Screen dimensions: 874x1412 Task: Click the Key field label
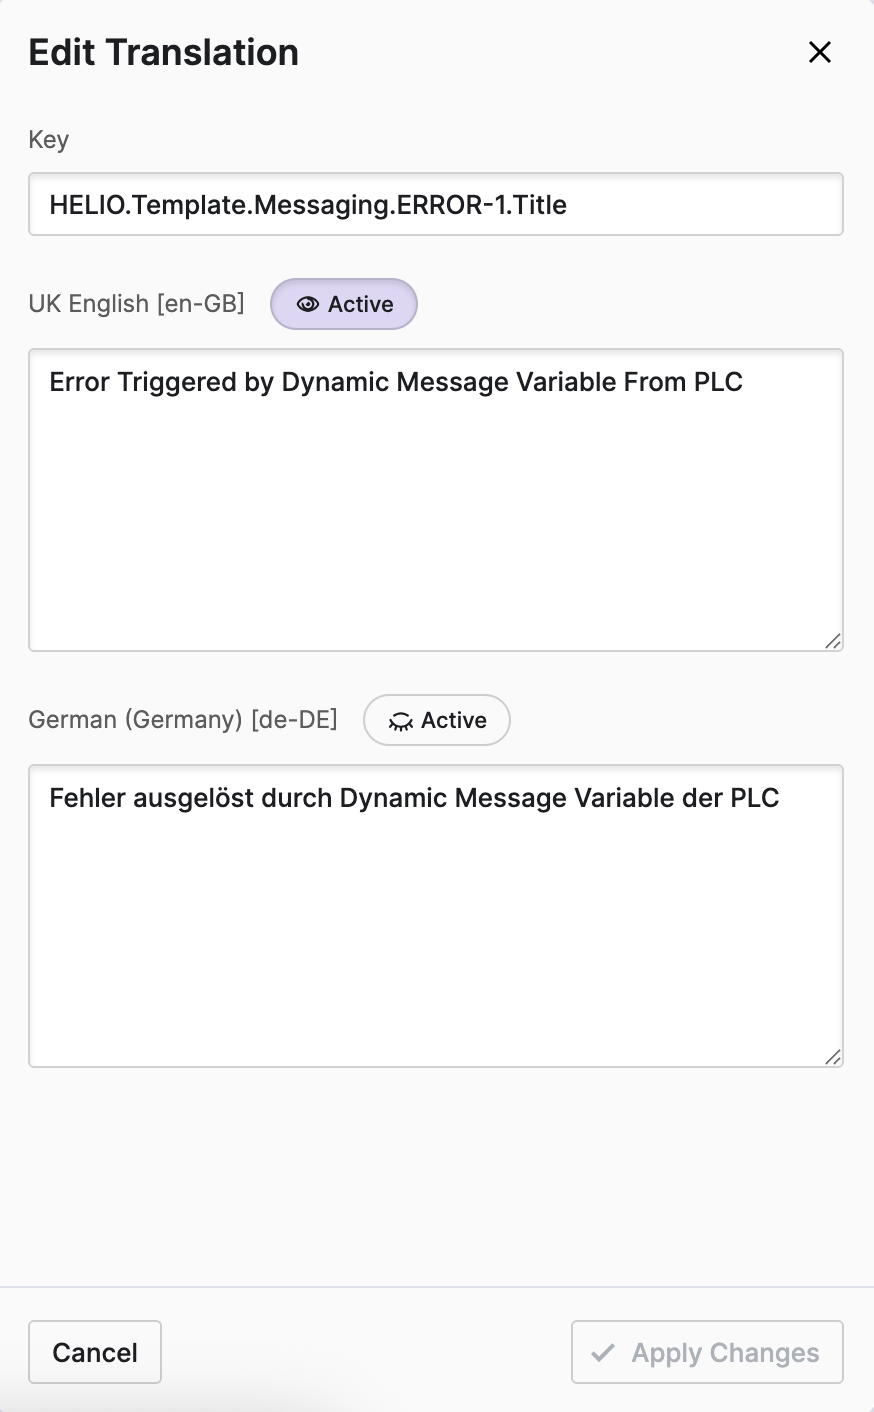tap(49, 140)
